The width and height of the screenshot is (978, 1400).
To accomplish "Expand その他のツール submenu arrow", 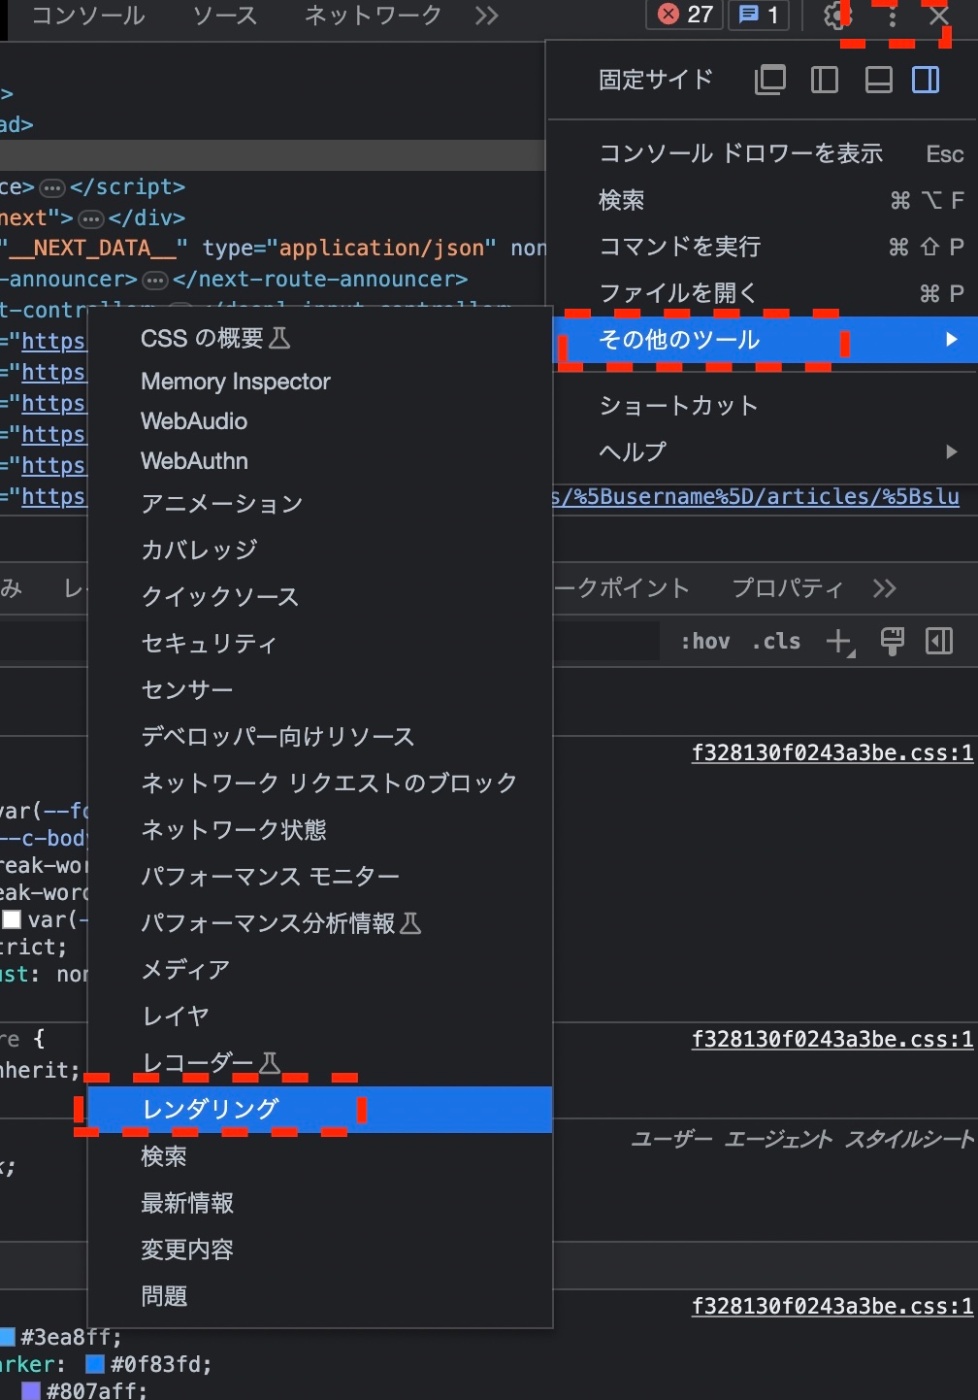I will pyautogui.click(x=951, y=340).
